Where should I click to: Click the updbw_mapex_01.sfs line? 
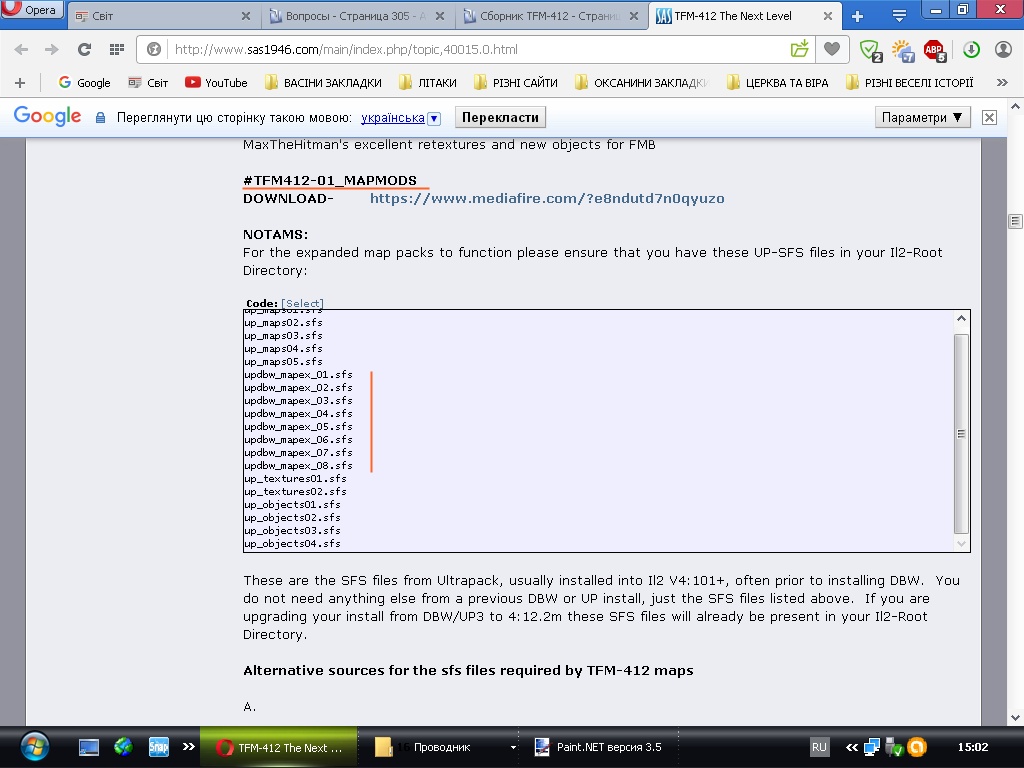pyautogui.click(x=298, y=375)
